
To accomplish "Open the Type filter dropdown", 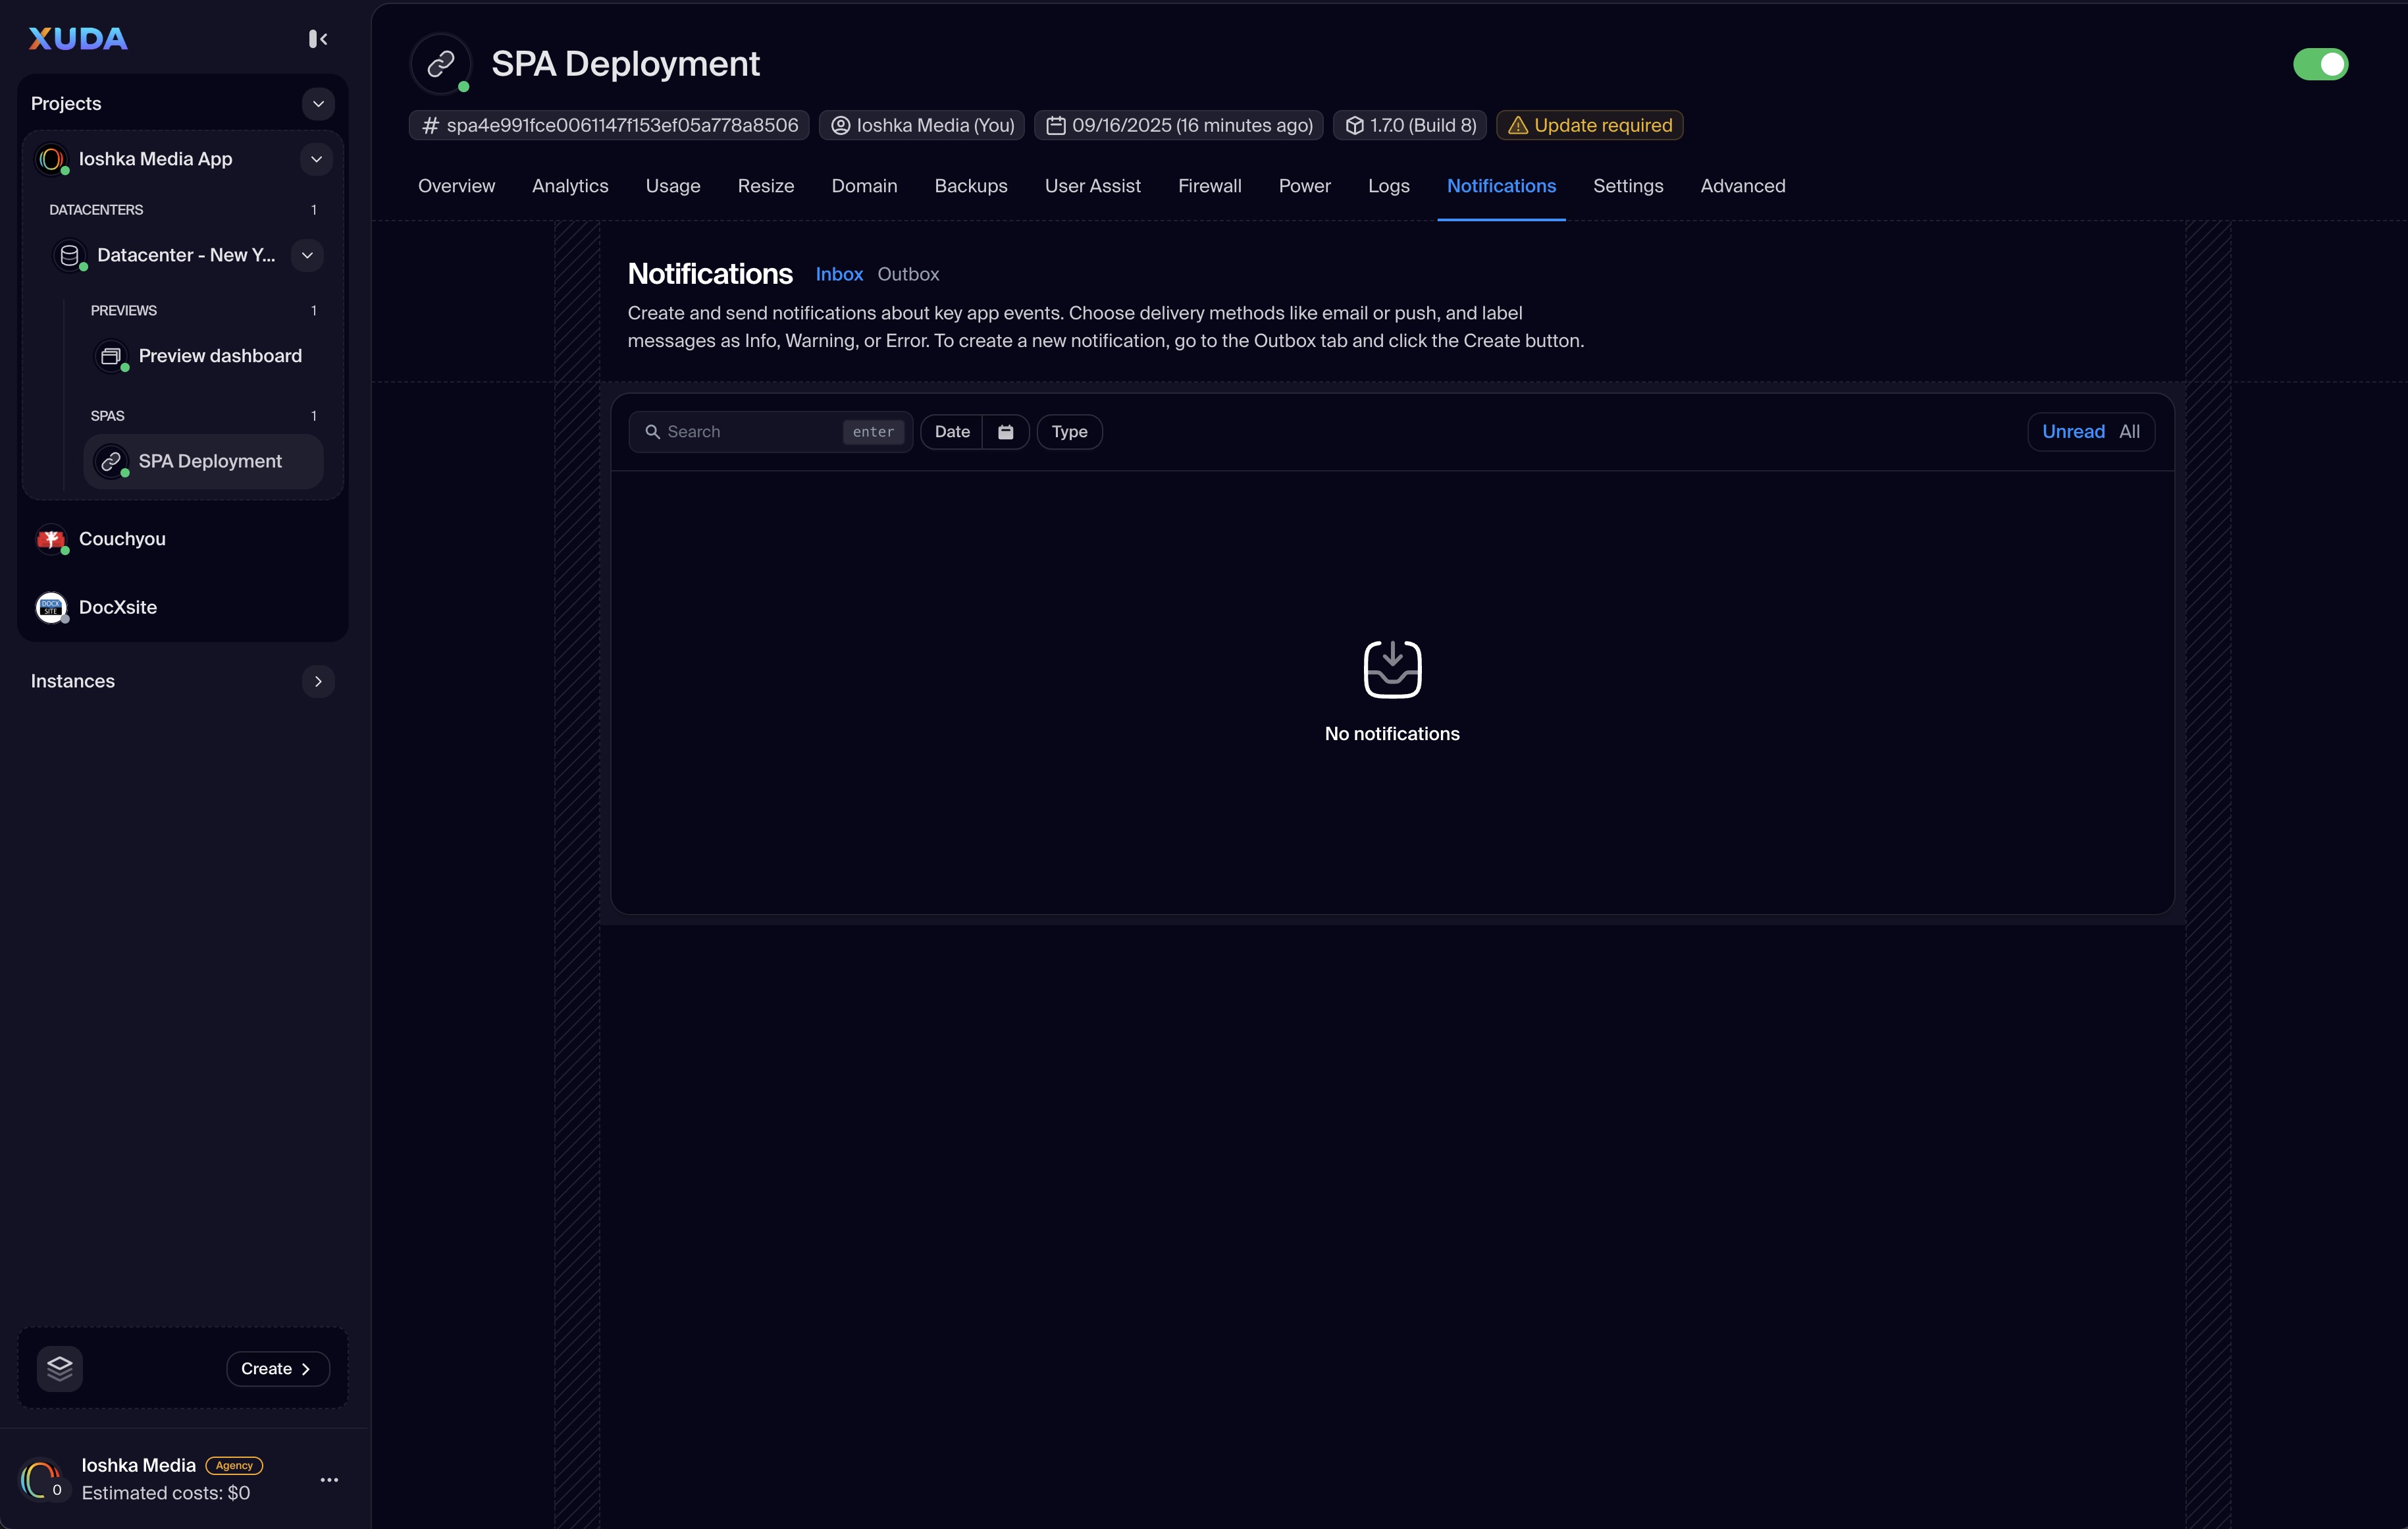I will coord(1069,432).
